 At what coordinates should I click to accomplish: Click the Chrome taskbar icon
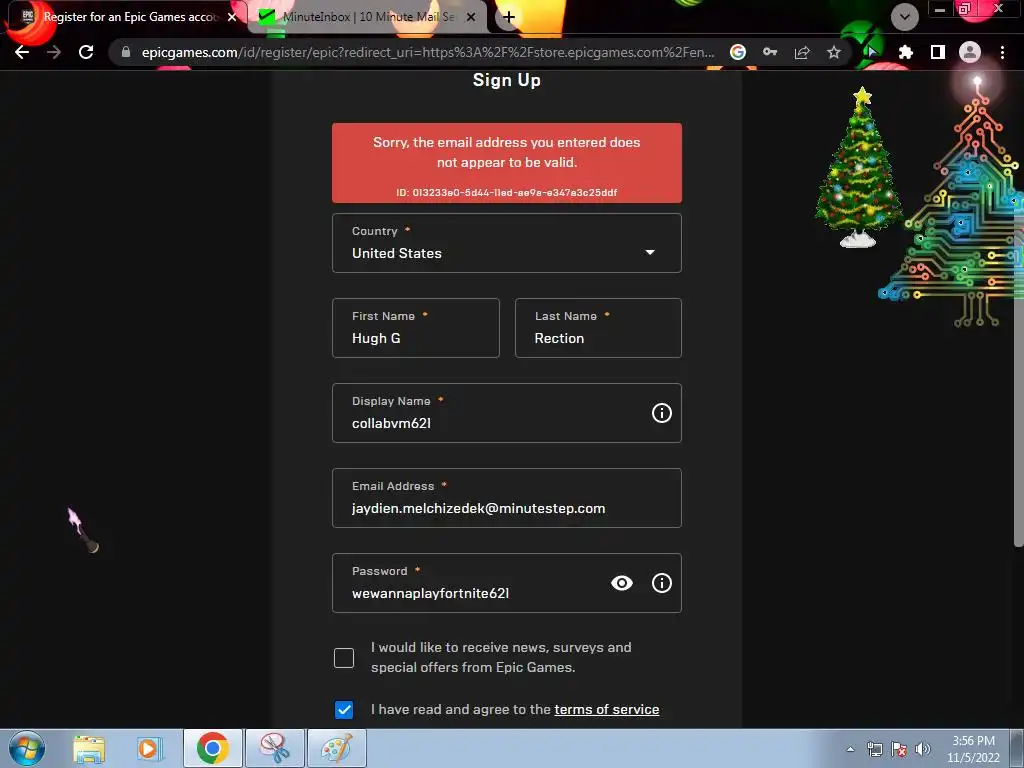(x=212, y=749)
